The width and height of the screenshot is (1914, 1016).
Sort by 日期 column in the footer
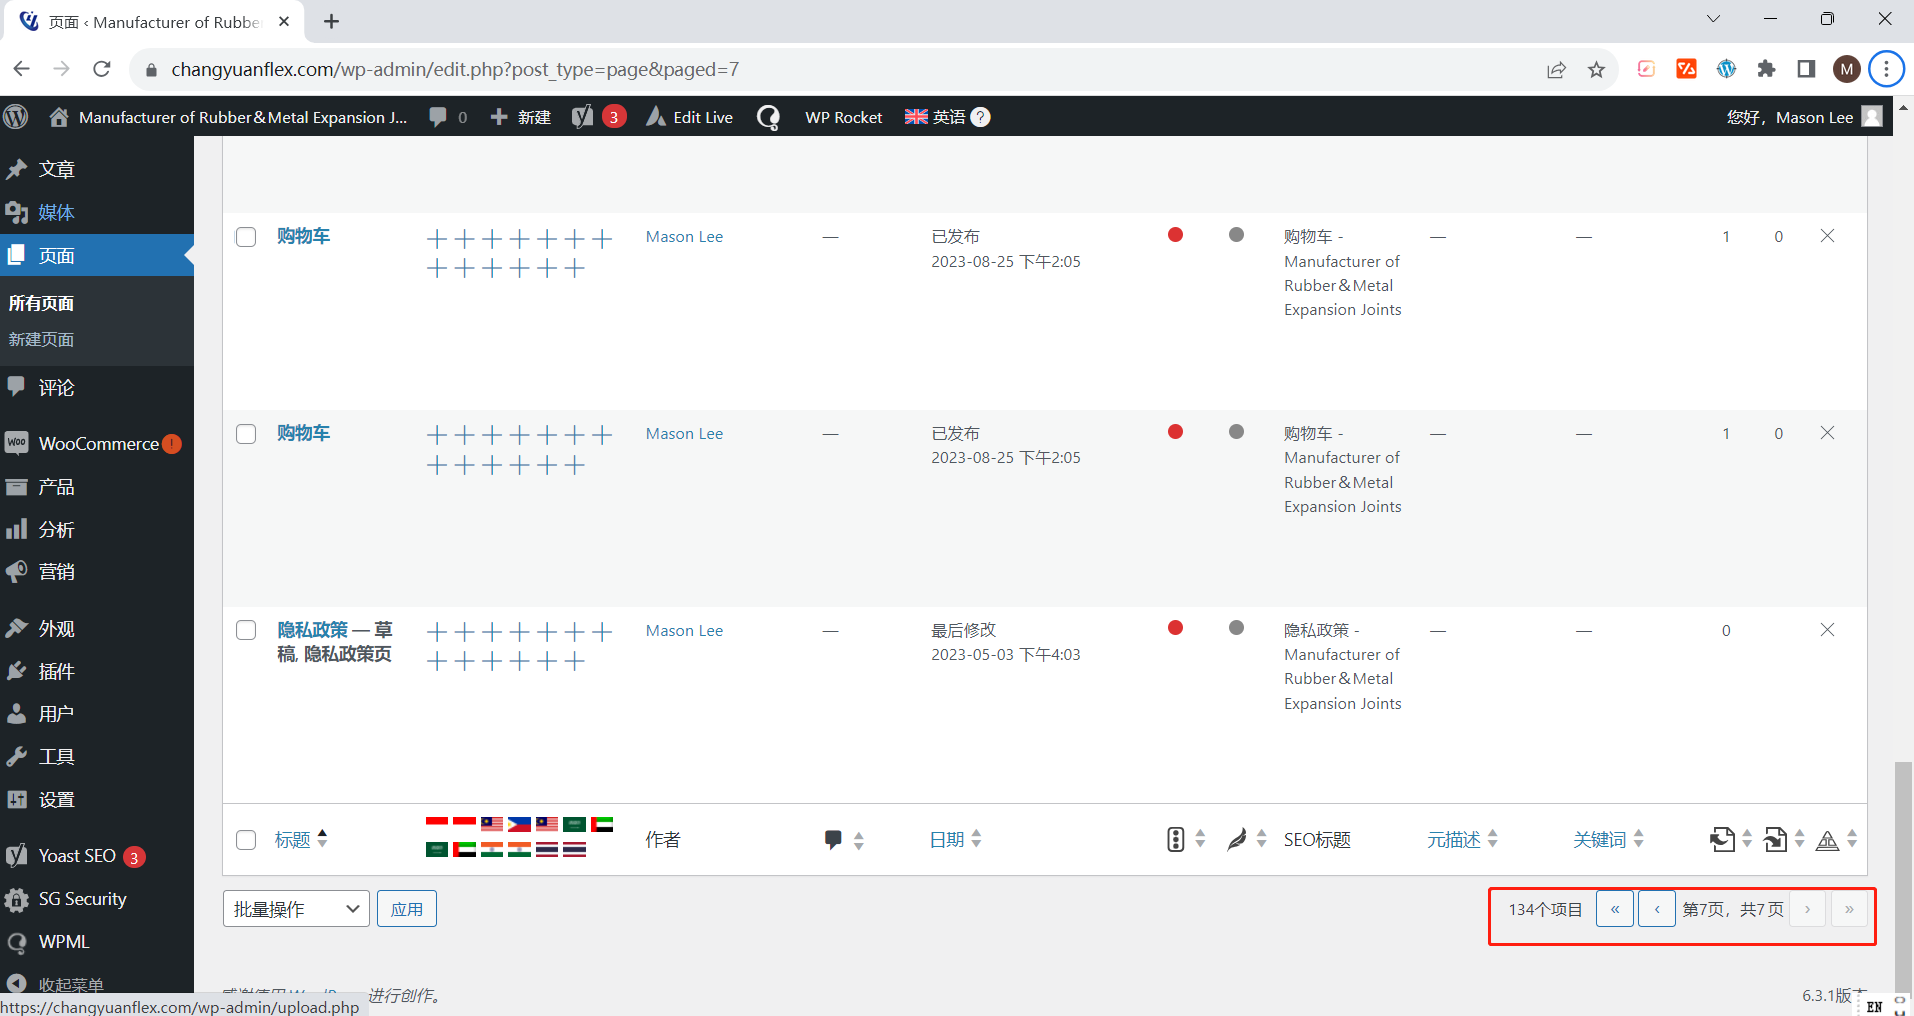955,840
